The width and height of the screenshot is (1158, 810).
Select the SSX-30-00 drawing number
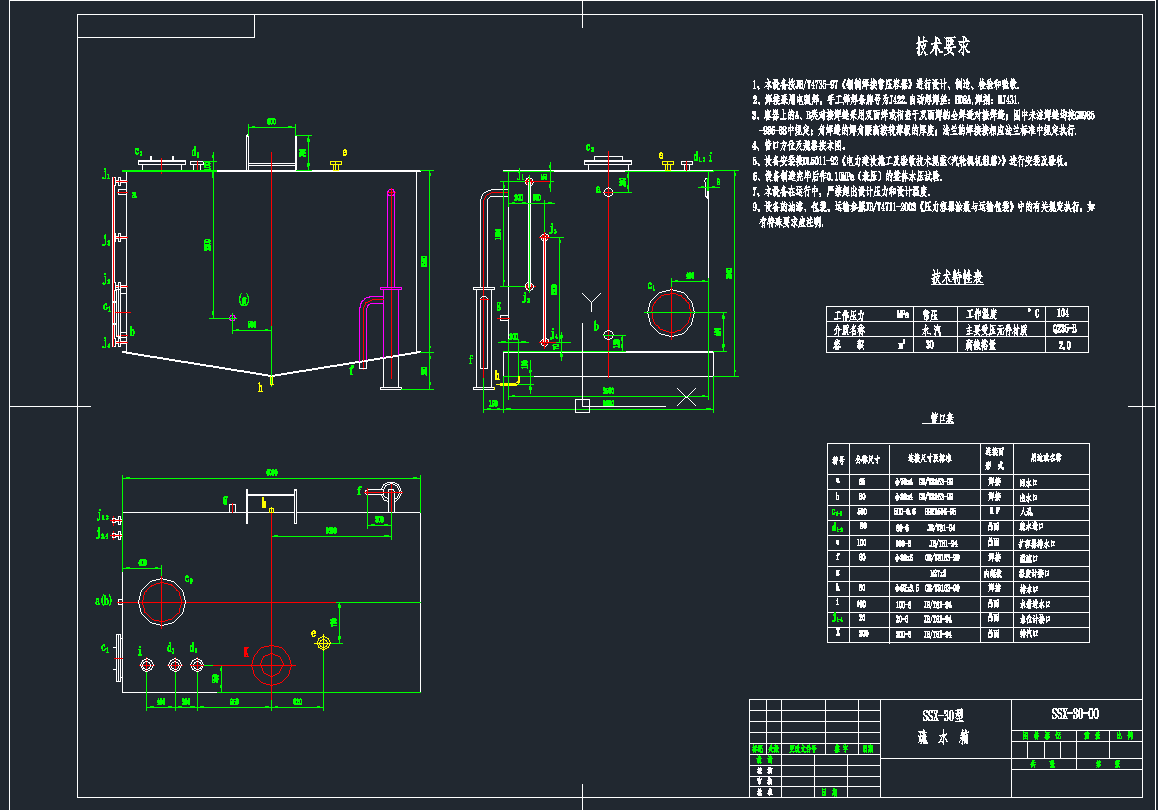click(1076, 711)
